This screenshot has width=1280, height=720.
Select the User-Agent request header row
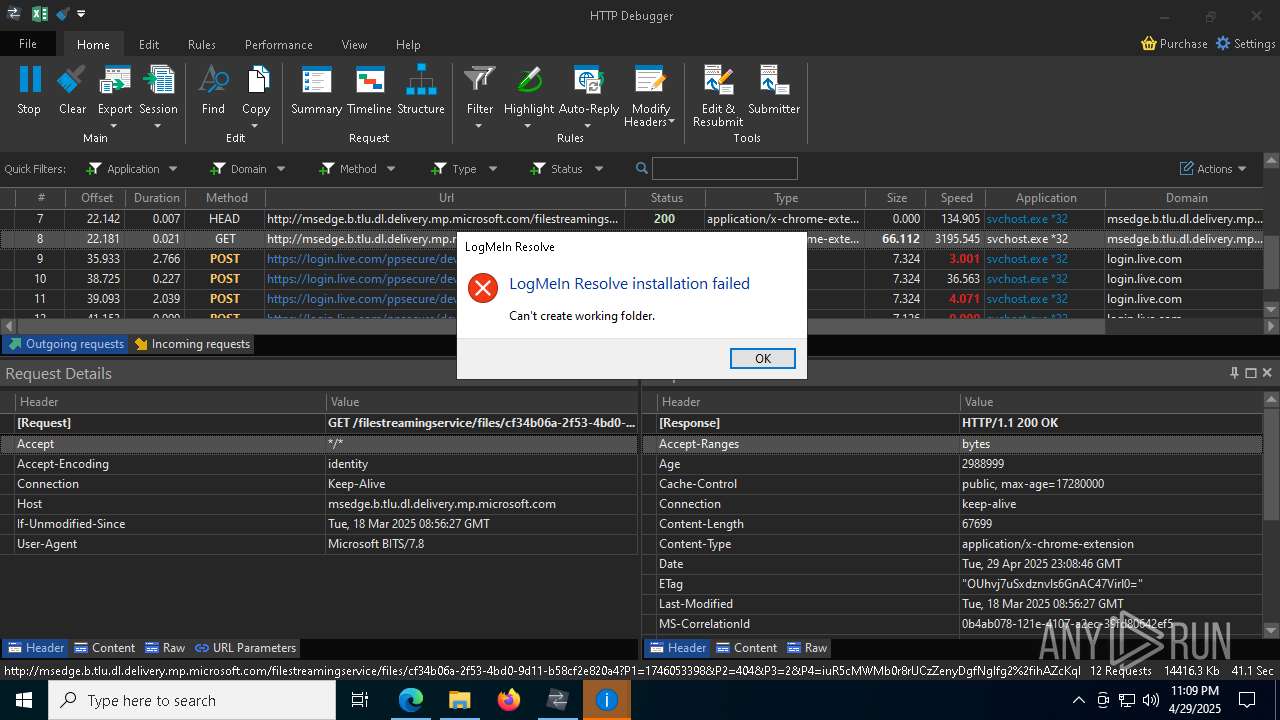[319, 544]
